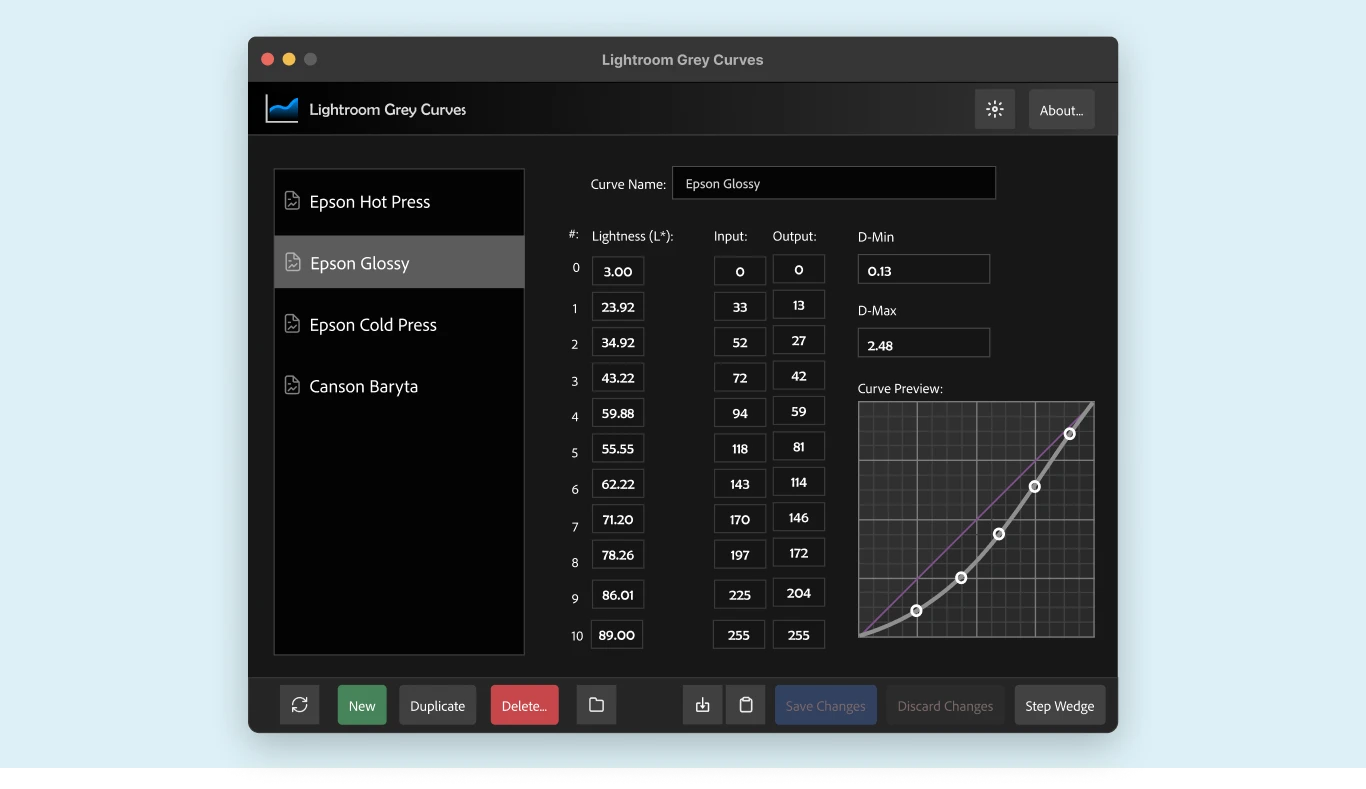
Task: Click the file icon beside Canson Baryta
Action: 292,385
